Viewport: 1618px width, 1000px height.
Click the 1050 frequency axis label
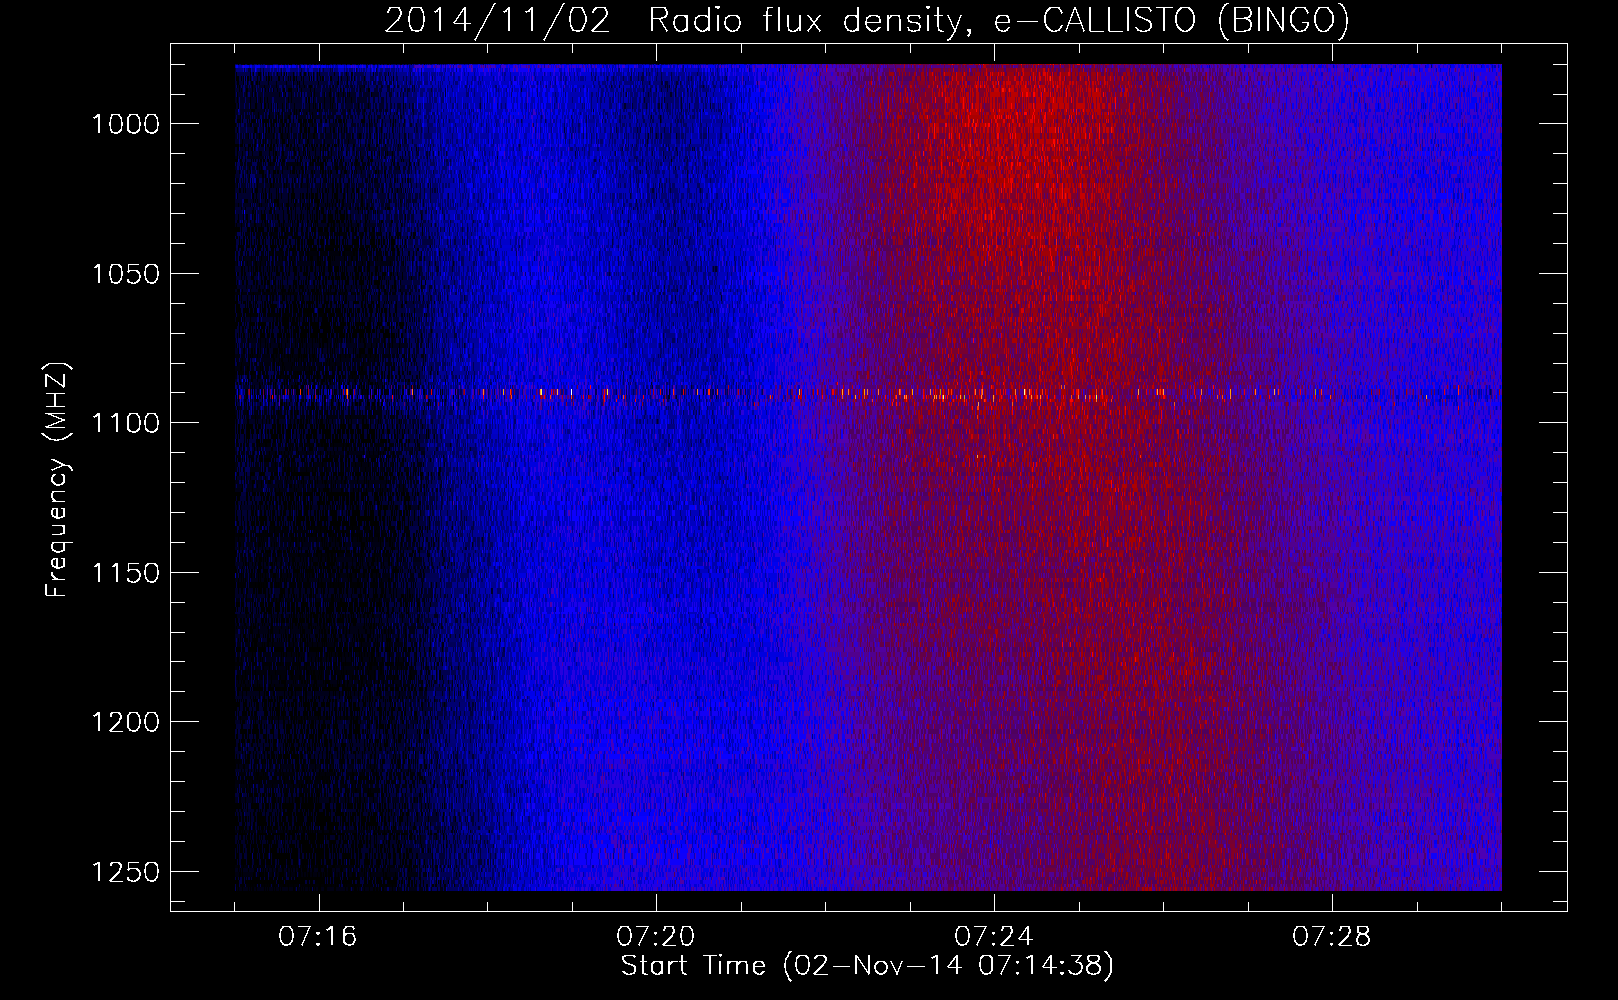(x=125, y=274)
